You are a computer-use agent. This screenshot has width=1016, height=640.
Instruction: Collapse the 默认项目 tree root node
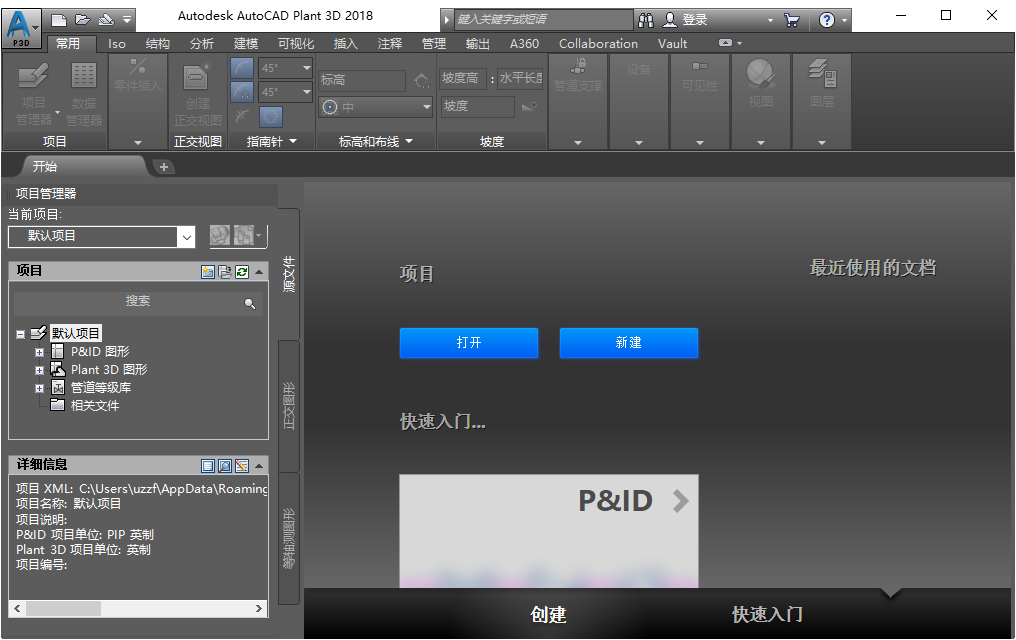[21, 334]
